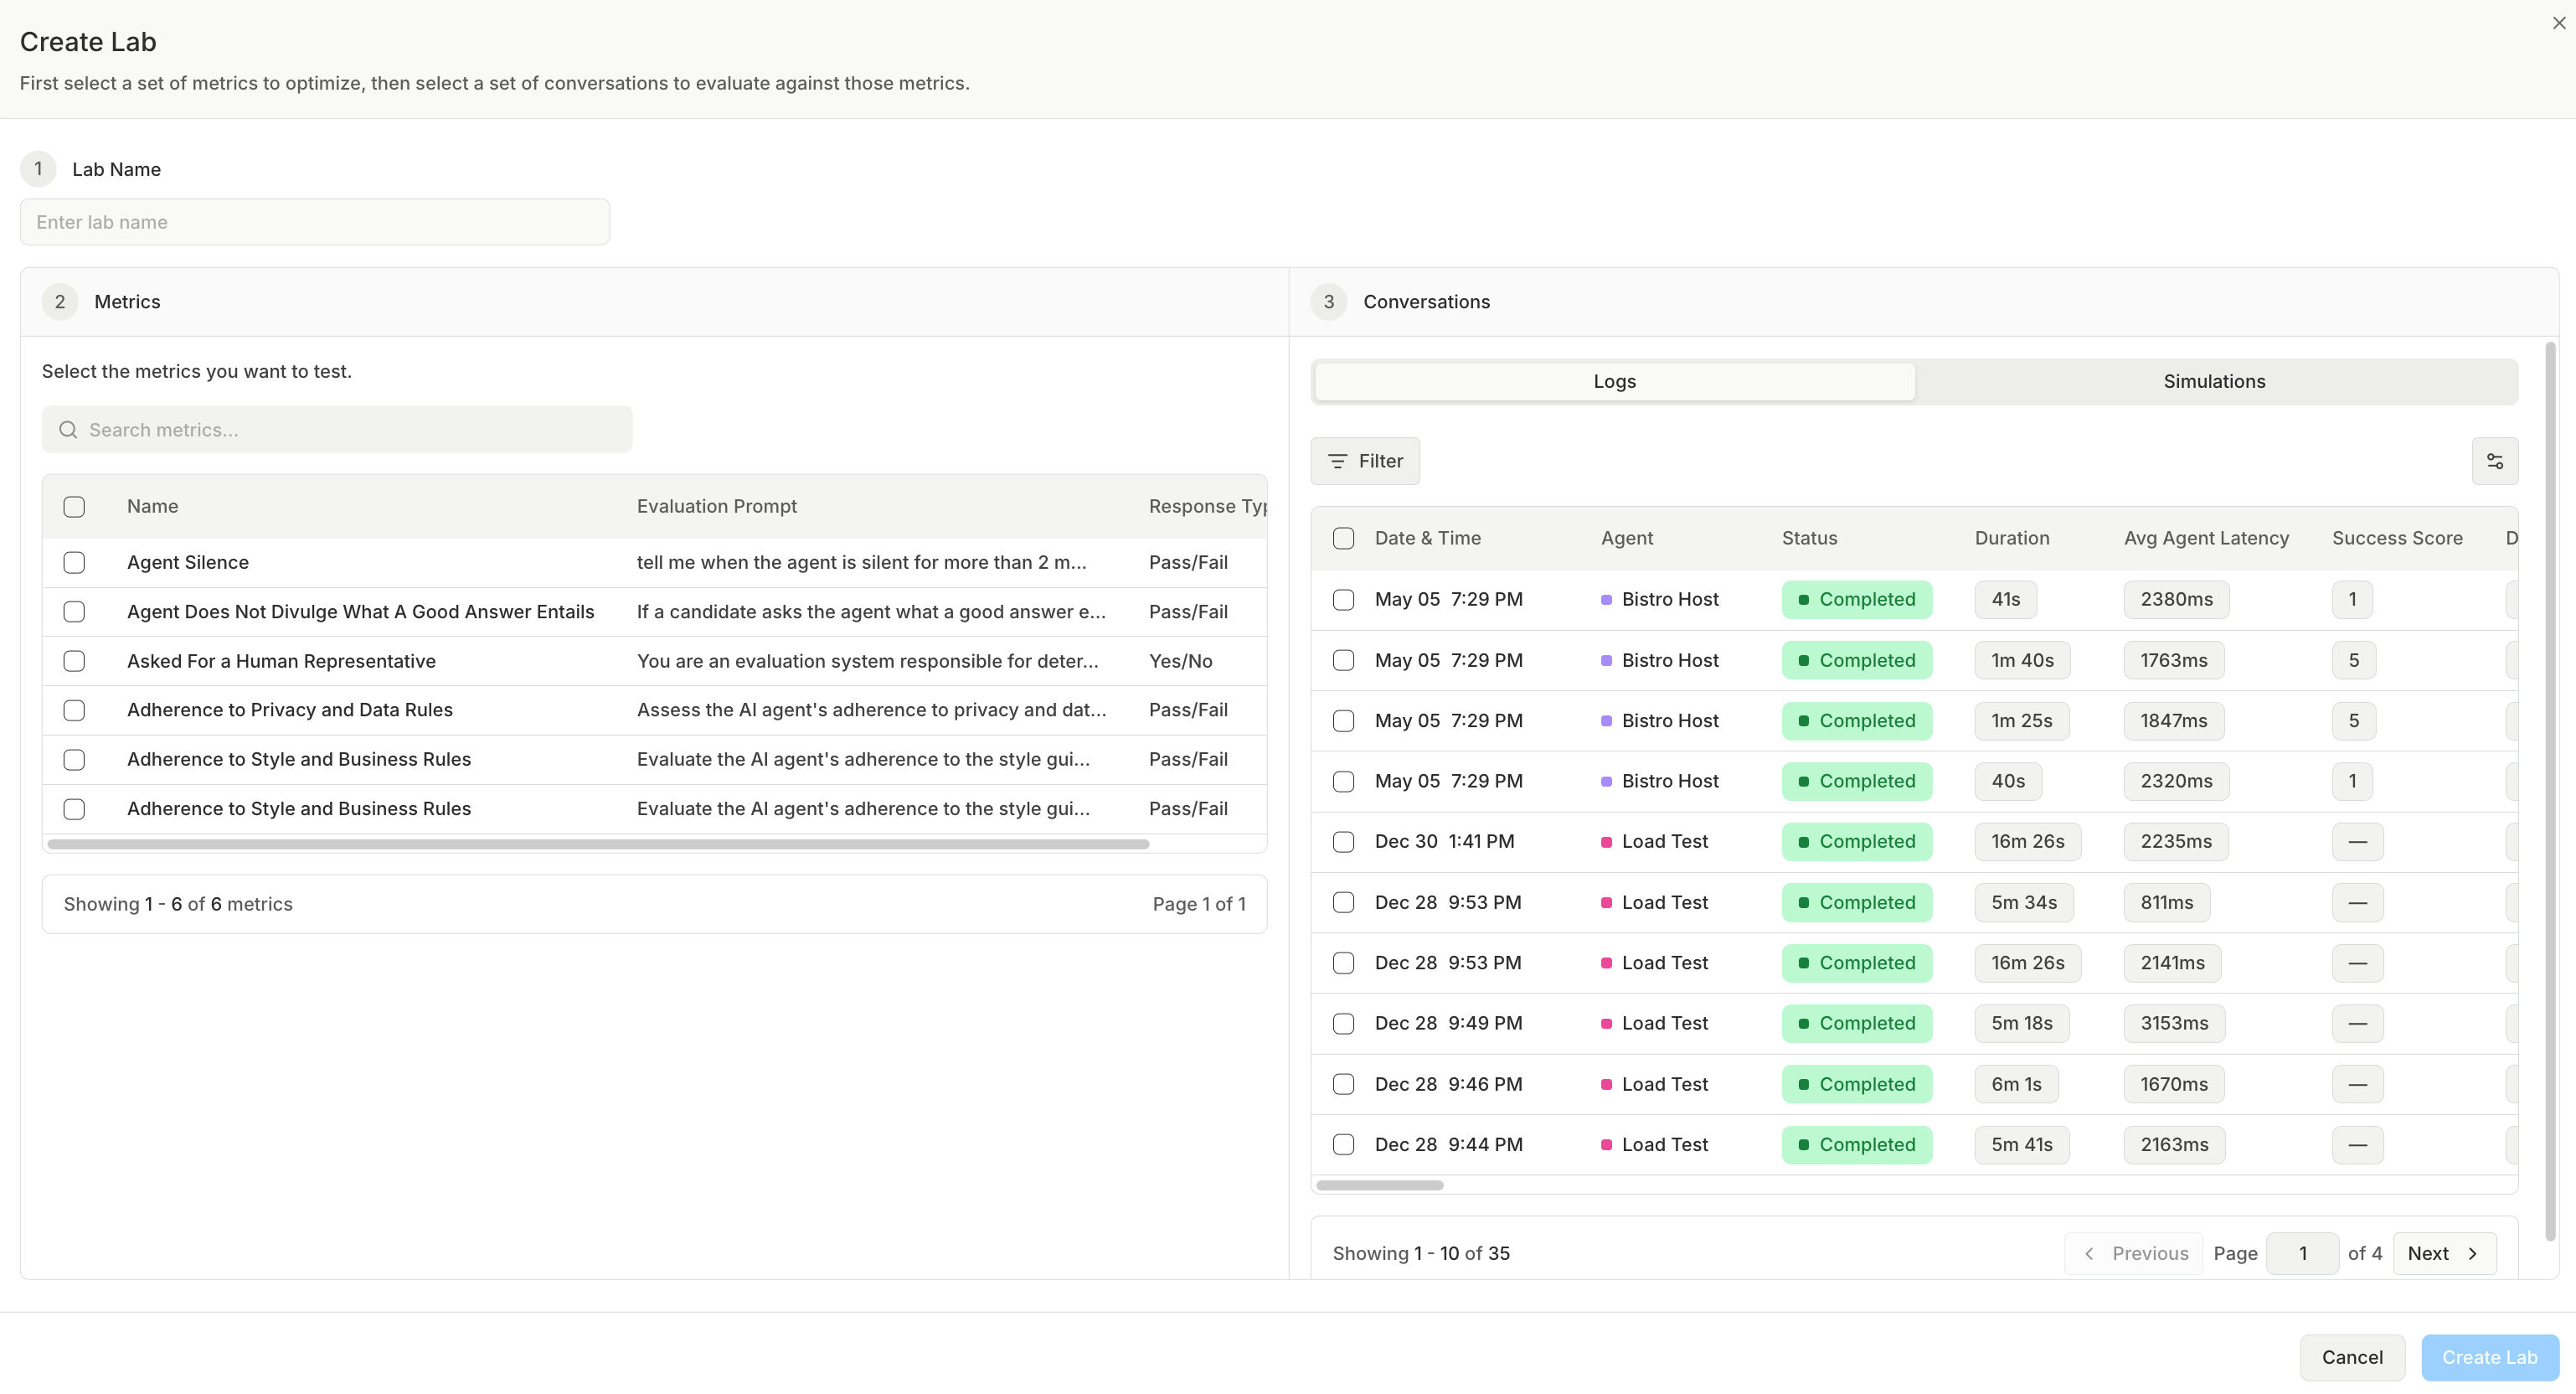Check the Agent Does Not Divulge metric
2576x1394 pixels.
[74, 612]
